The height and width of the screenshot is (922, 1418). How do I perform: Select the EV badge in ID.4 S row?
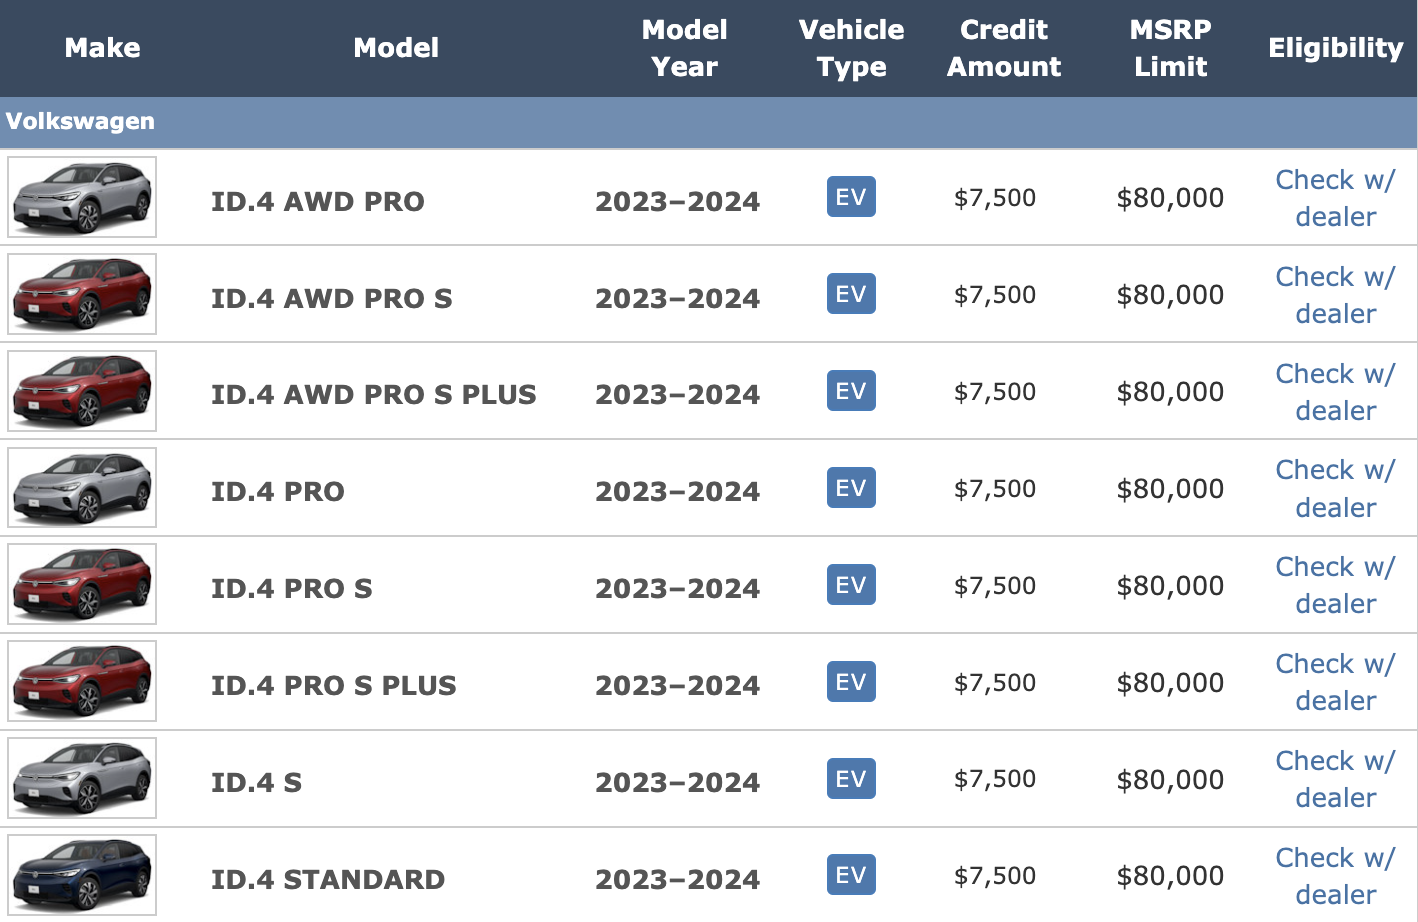click(x=851, y=779)
